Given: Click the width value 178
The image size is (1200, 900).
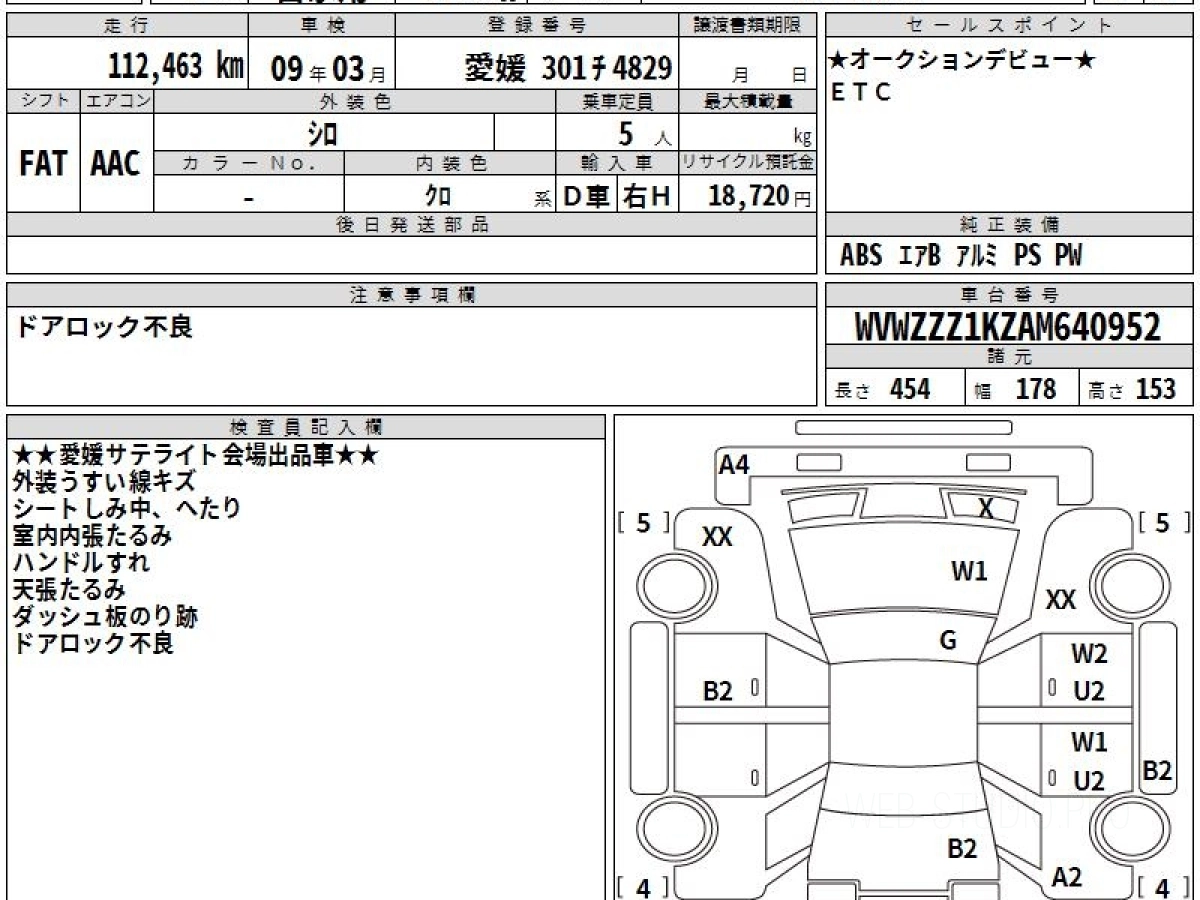Looking at the screenshot, I should pyautogui.click(x=1036, y=389).
